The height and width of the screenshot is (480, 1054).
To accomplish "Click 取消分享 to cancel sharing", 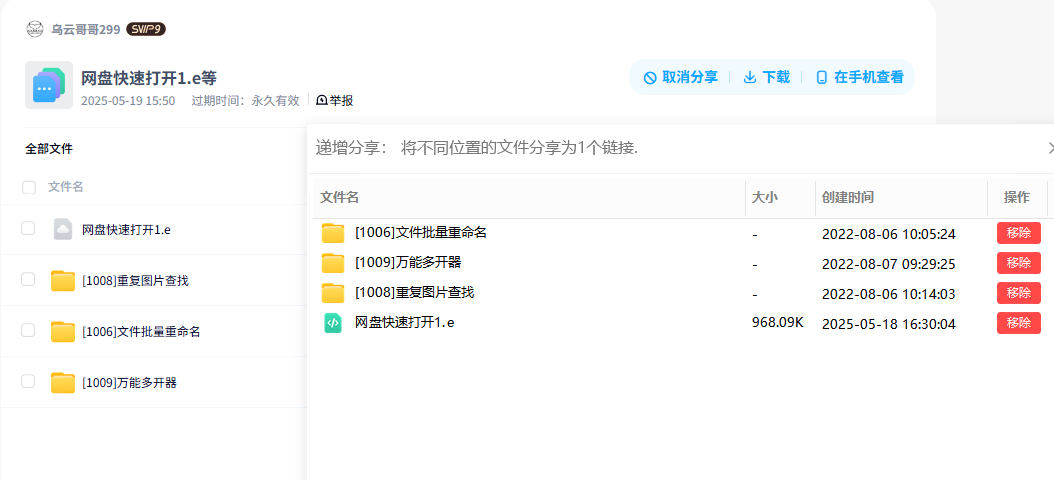I will coord(681,77).
